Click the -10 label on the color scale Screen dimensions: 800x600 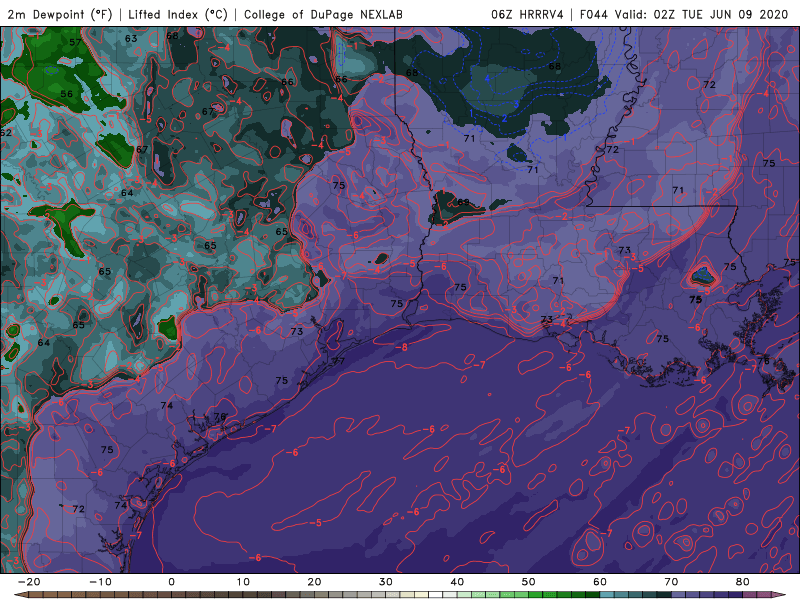(x=100, y=582)
